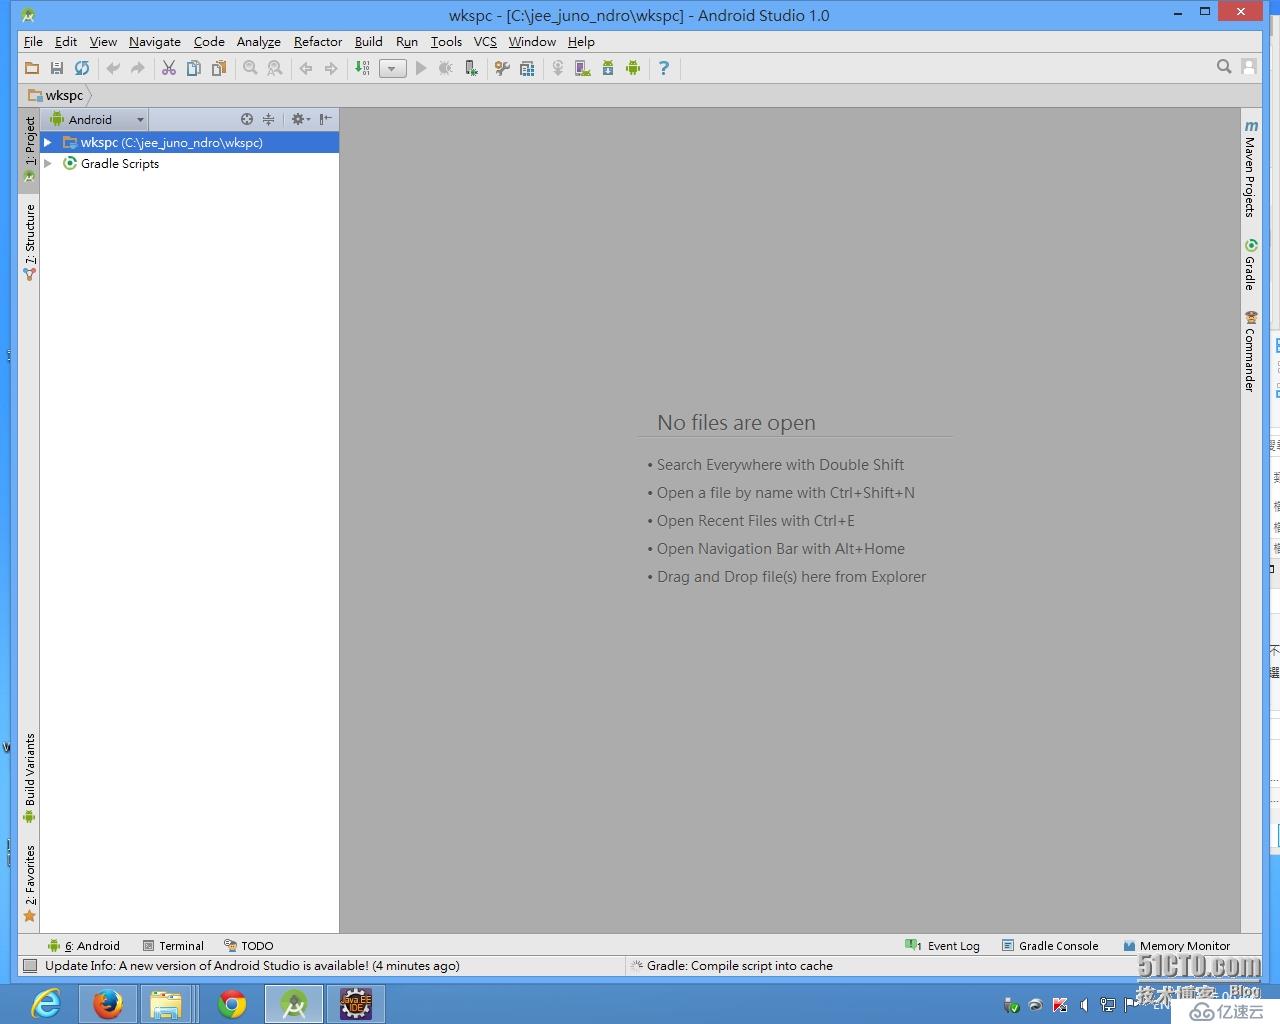Click the Copy icon in toolbar
This screenshot has height=1024, width=1280.
click(x=194, y=68)
